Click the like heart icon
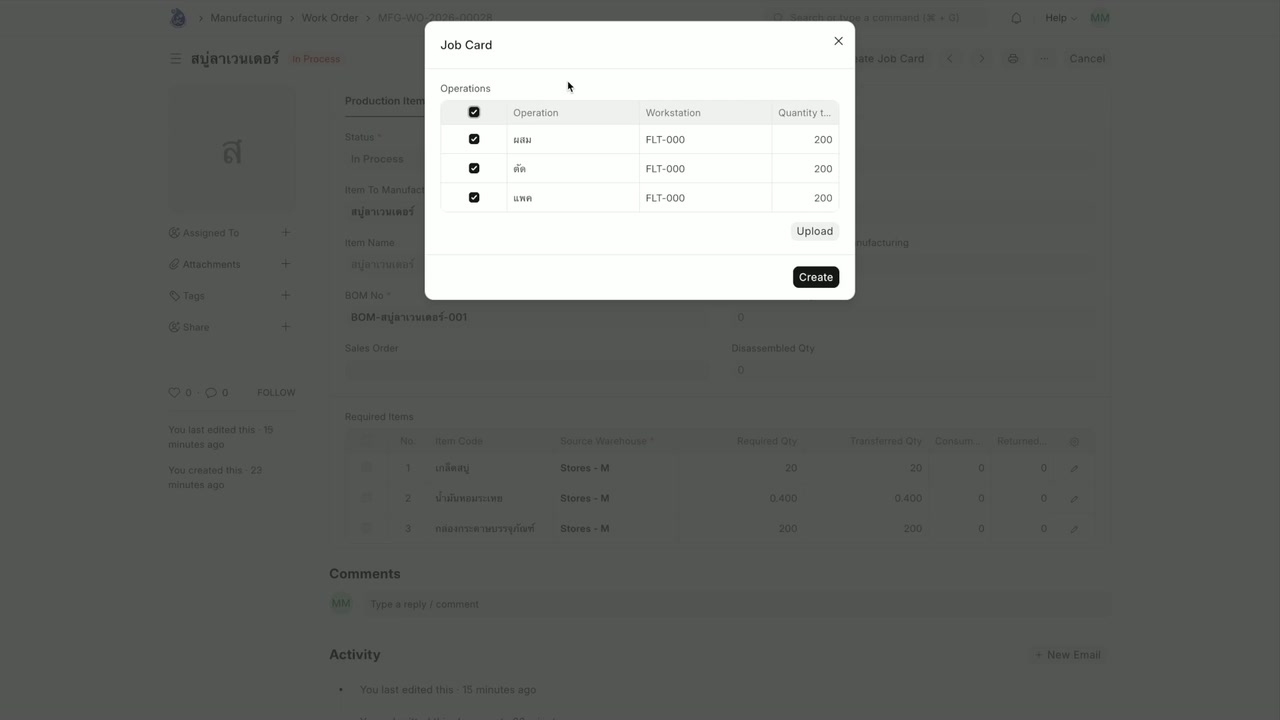1280x720 pixels. point(174,393)
